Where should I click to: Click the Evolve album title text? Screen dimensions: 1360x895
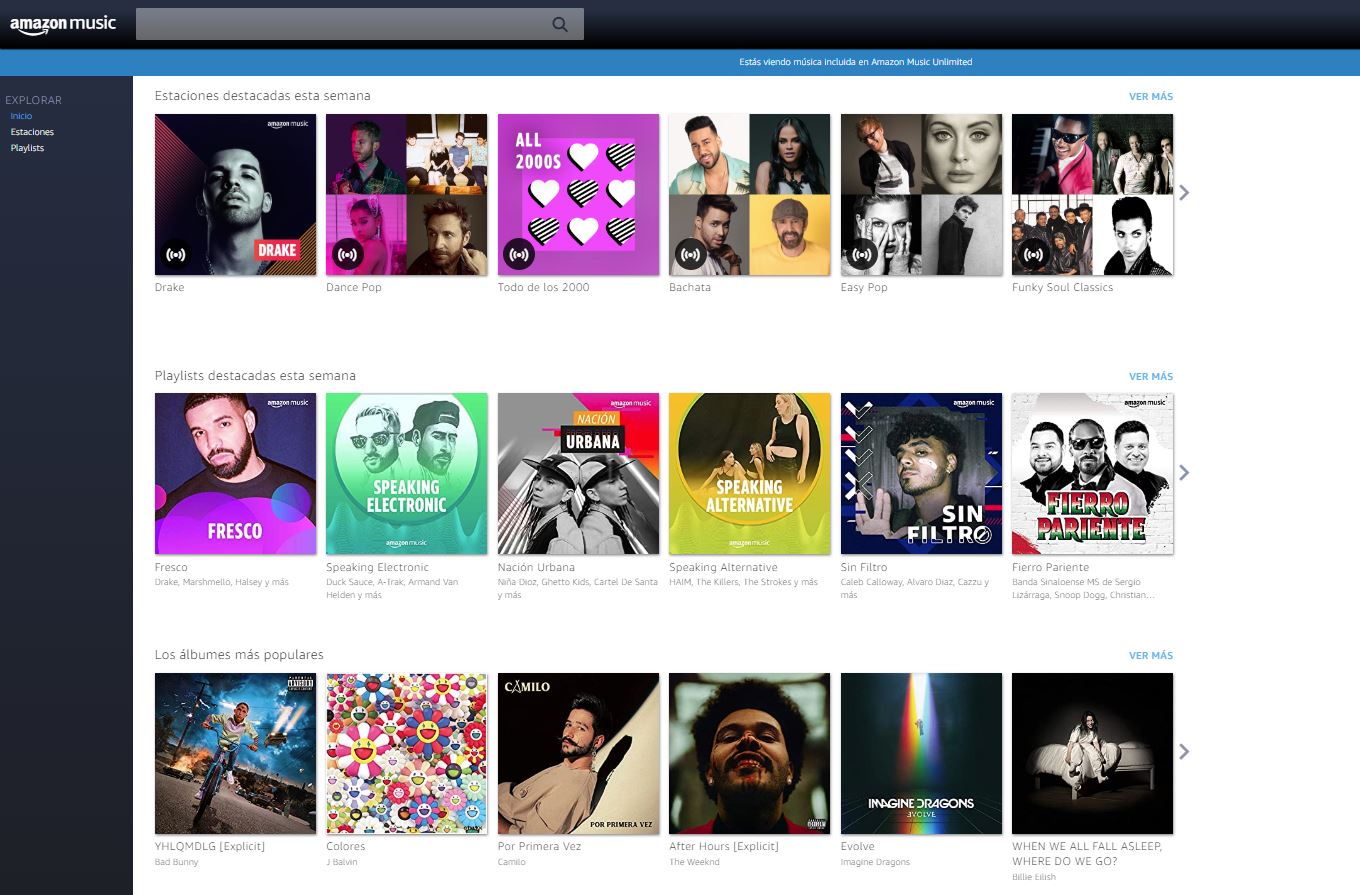(858, 846)
